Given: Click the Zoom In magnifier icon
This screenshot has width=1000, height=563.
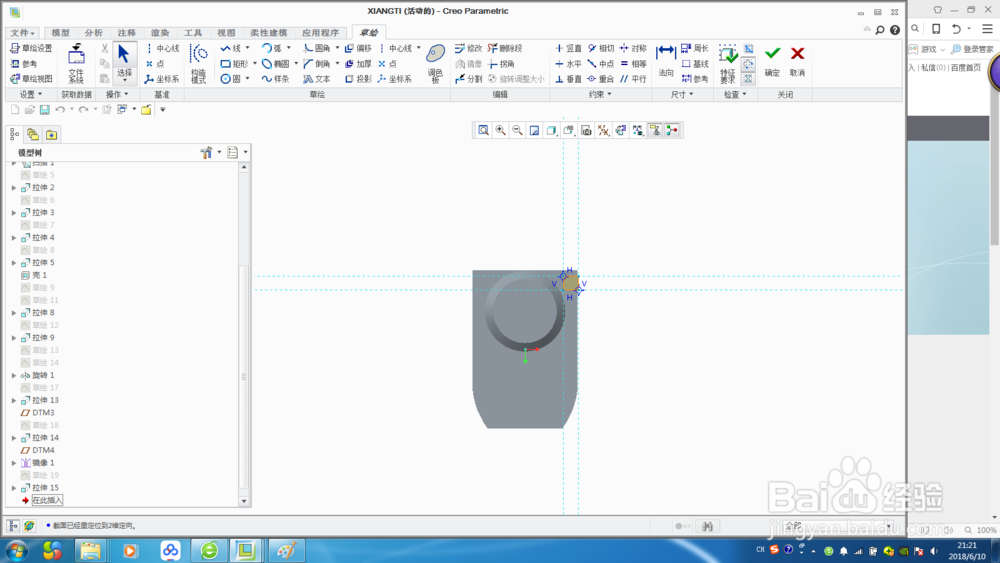Looking at the screenshot, I should 501,130.
